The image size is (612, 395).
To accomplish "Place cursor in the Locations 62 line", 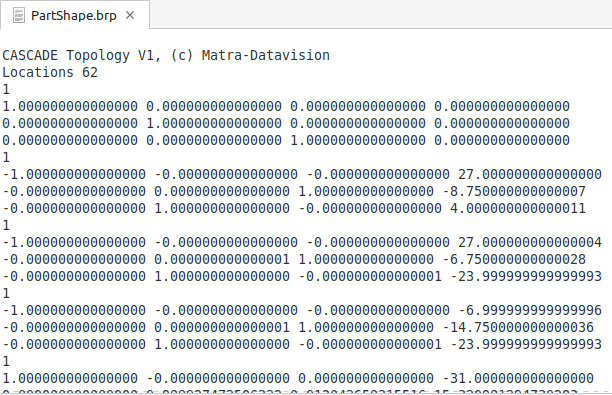I will point(50,73).
